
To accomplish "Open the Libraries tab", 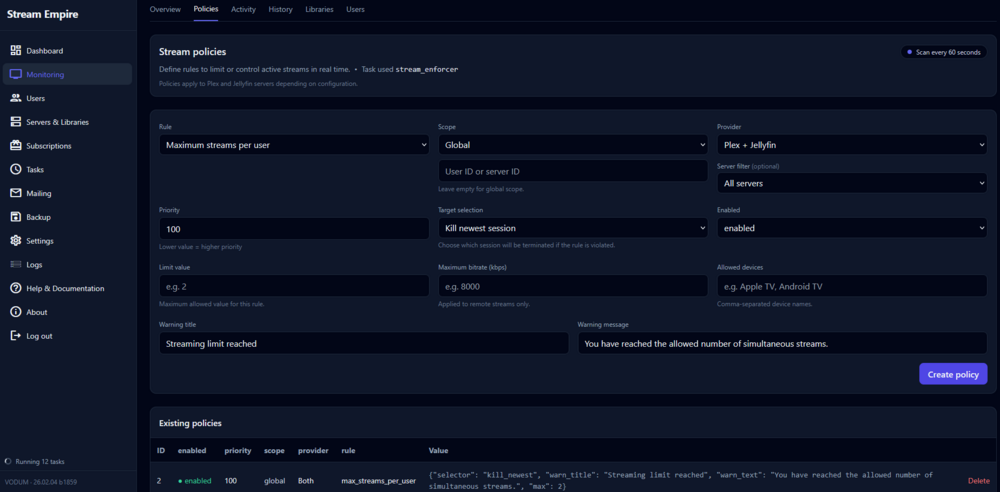I will [x=320, y=10].
